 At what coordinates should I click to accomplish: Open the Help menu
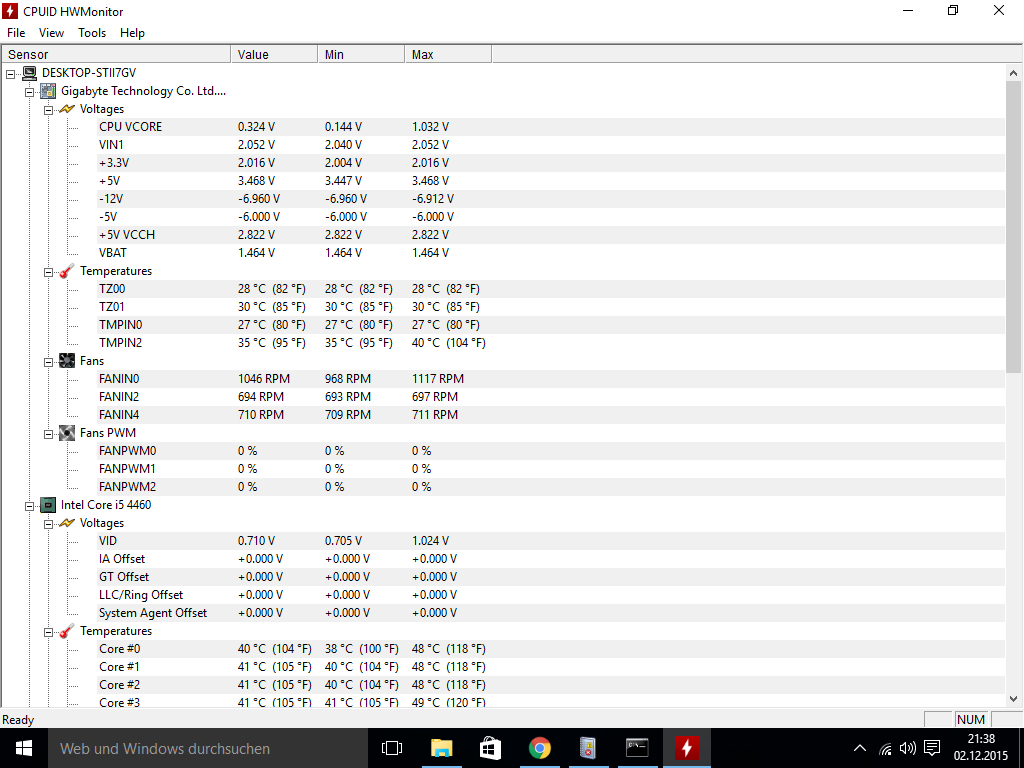point(132,33)
